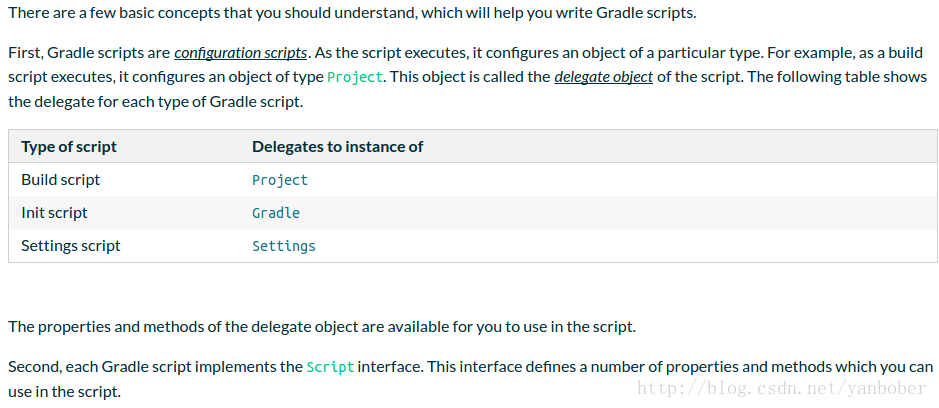Select the "Settings script" table cell

pos(71,246)
